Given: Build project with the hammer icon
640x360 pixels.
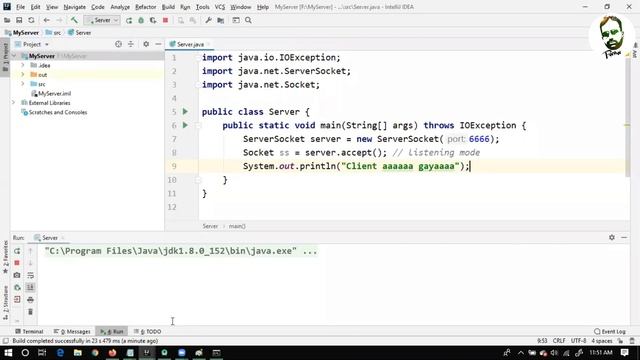Looking at the screenshot, I should click(x=74, y=20).
